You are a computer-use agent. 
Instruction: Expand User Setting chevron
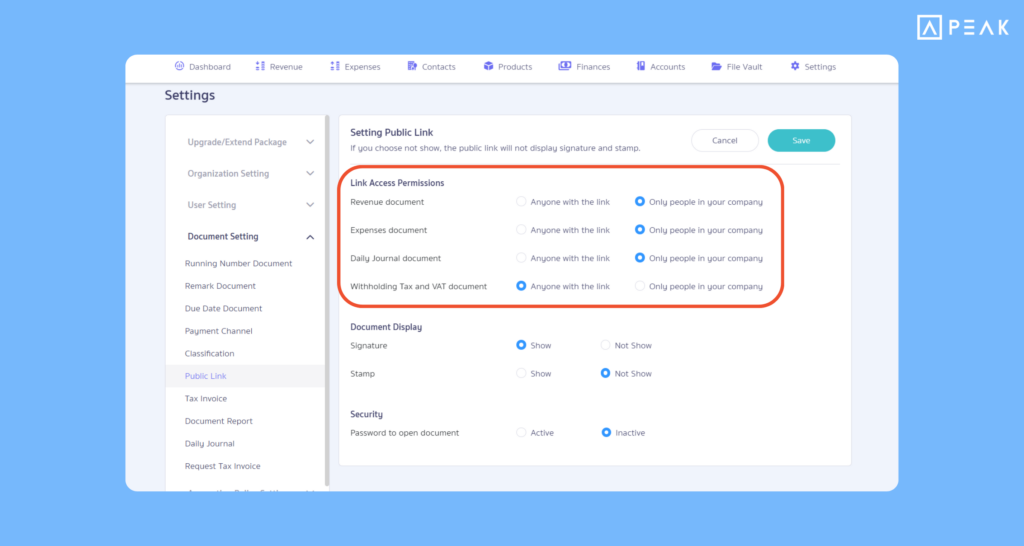[310, 204]
